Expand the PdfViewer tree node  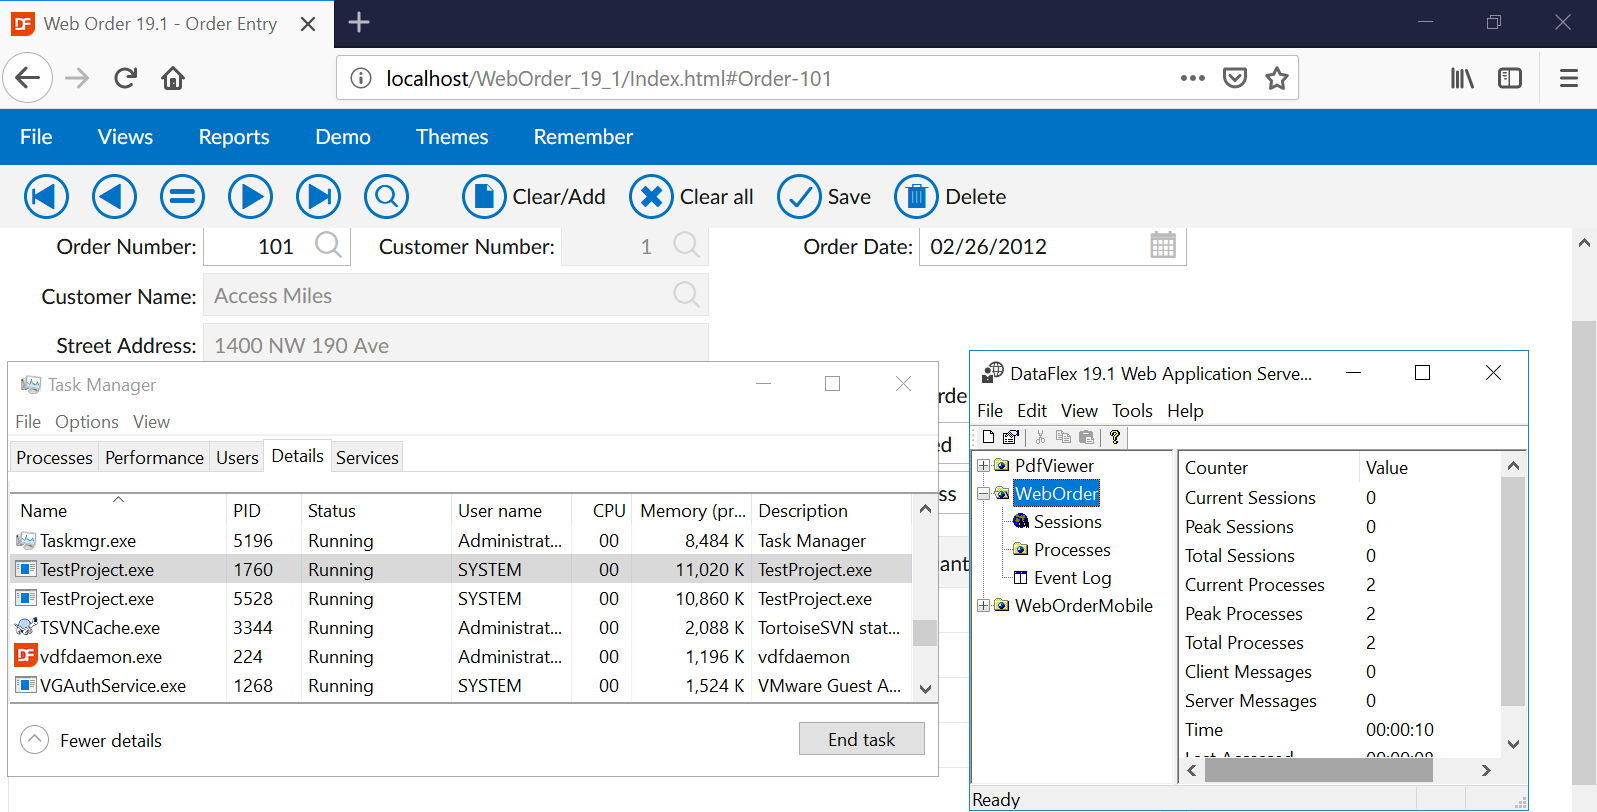(x=983, y=466)
